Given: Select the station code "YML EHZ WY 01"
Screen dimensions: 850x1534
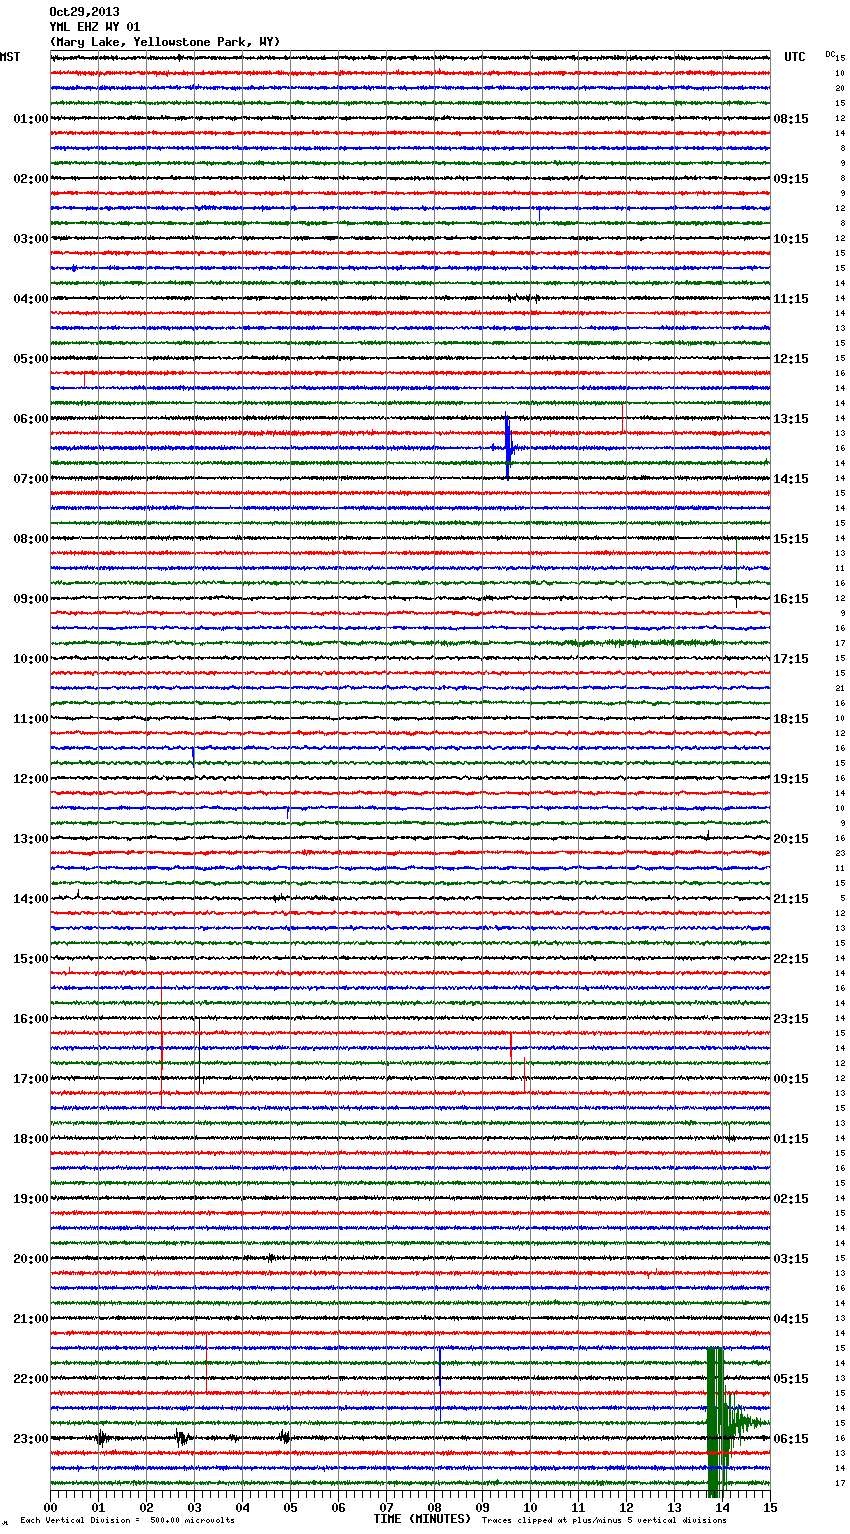Looking at the screenshot, I should coord(95,27).
